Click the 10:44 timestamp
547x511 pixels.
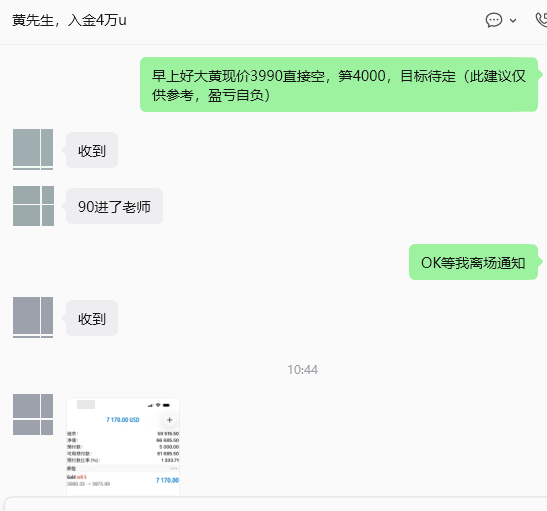point(302,370)
